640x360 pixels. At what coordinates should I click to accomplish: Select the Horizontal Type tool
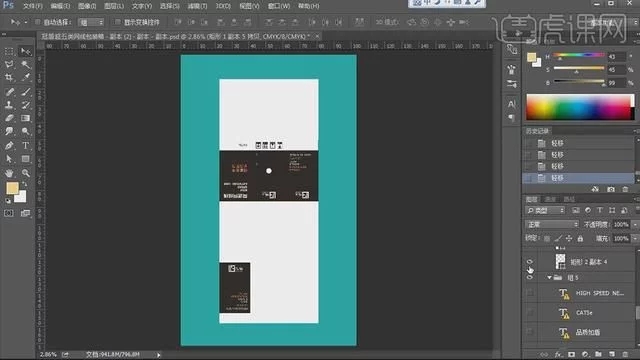[x=25, y=145]
